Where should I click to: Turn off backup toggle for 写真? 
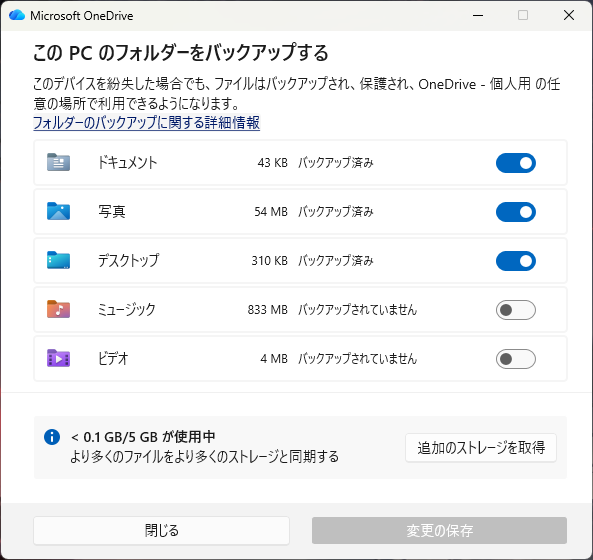(x=515, y=212)
